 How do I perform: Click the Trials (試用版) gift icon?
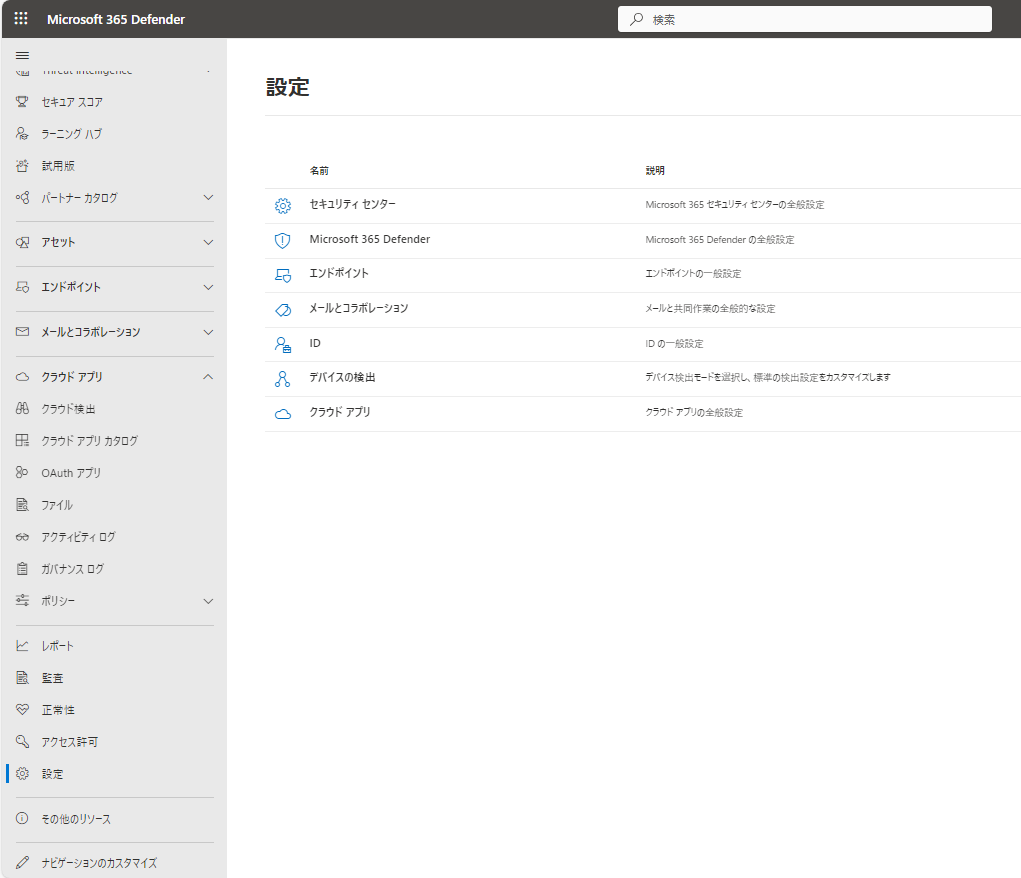point(22,165)
